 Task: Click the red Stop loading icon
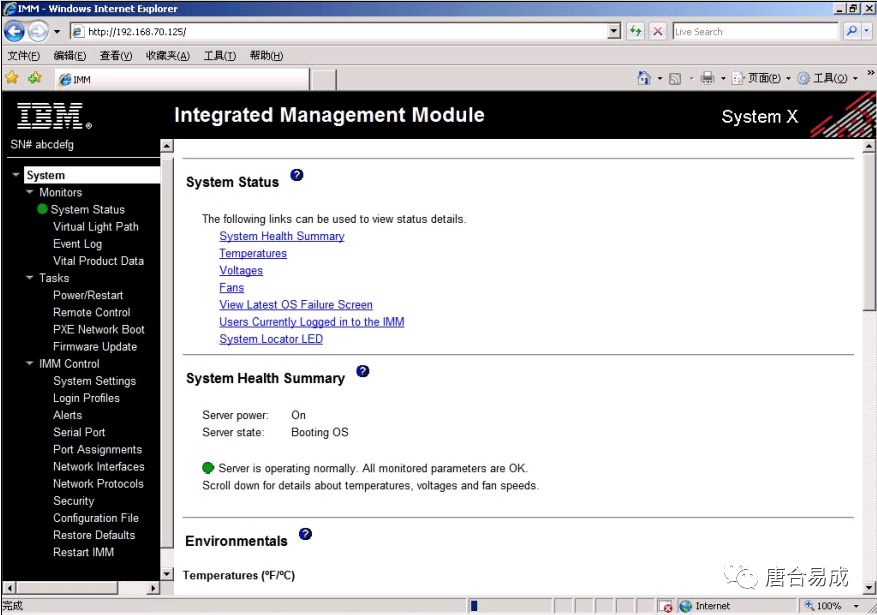click(x=656, y=31)
